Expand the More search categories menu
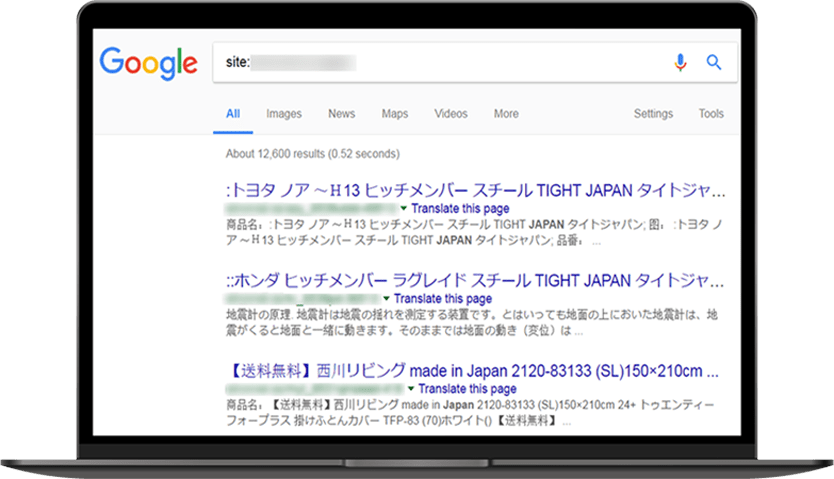 click(x=506, y=114)
